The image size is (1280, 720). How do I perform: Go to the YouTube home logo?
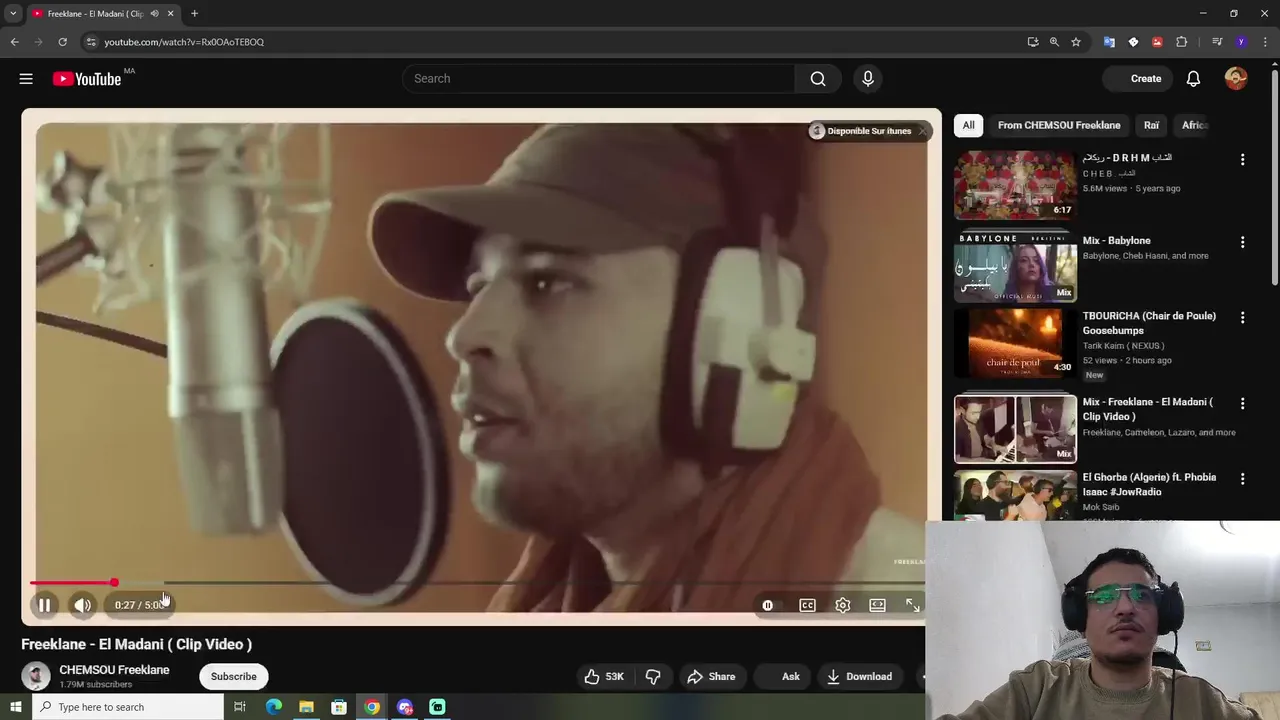click(x=87, y=79)
